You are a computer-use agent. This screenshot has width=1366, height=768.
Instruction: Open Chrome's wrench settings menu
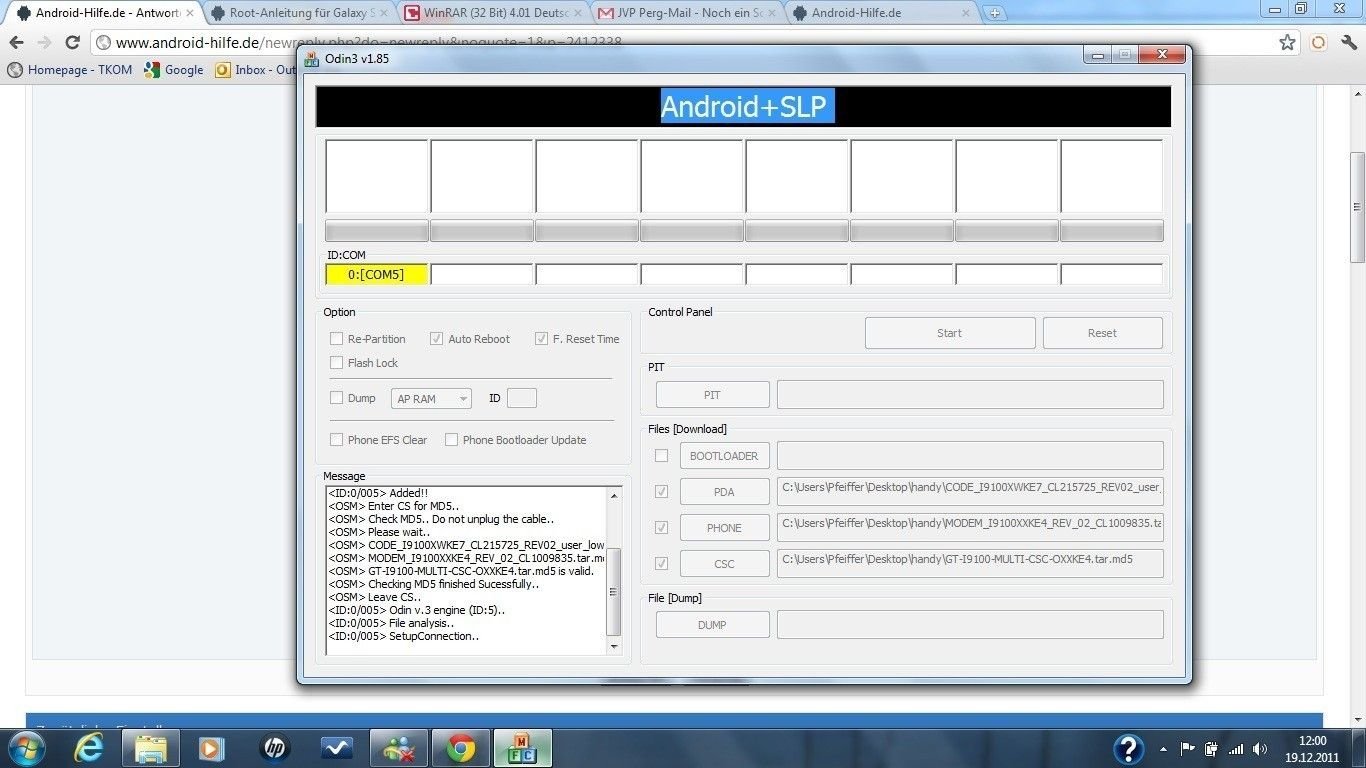pyautogui.click(x=1349, y=43)
